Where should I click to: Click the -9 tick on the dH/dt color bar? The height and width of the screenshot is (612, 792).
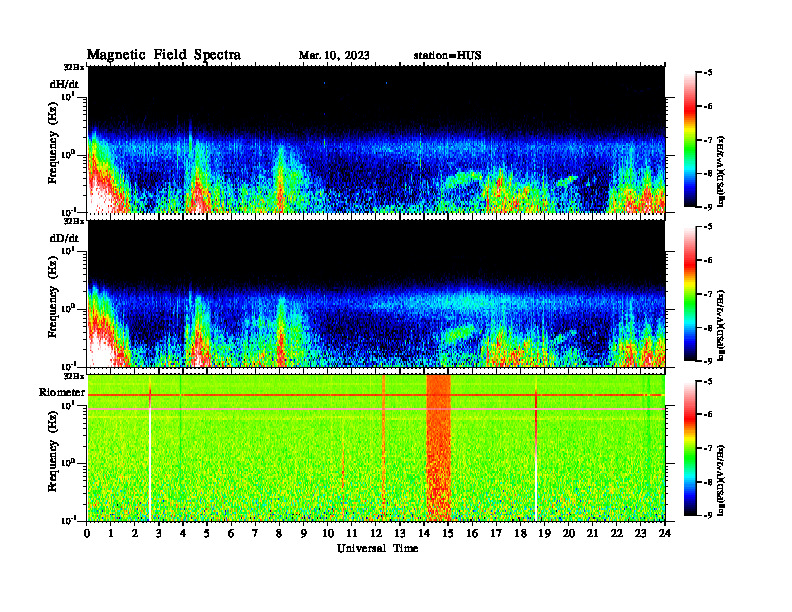coord(708,207)
